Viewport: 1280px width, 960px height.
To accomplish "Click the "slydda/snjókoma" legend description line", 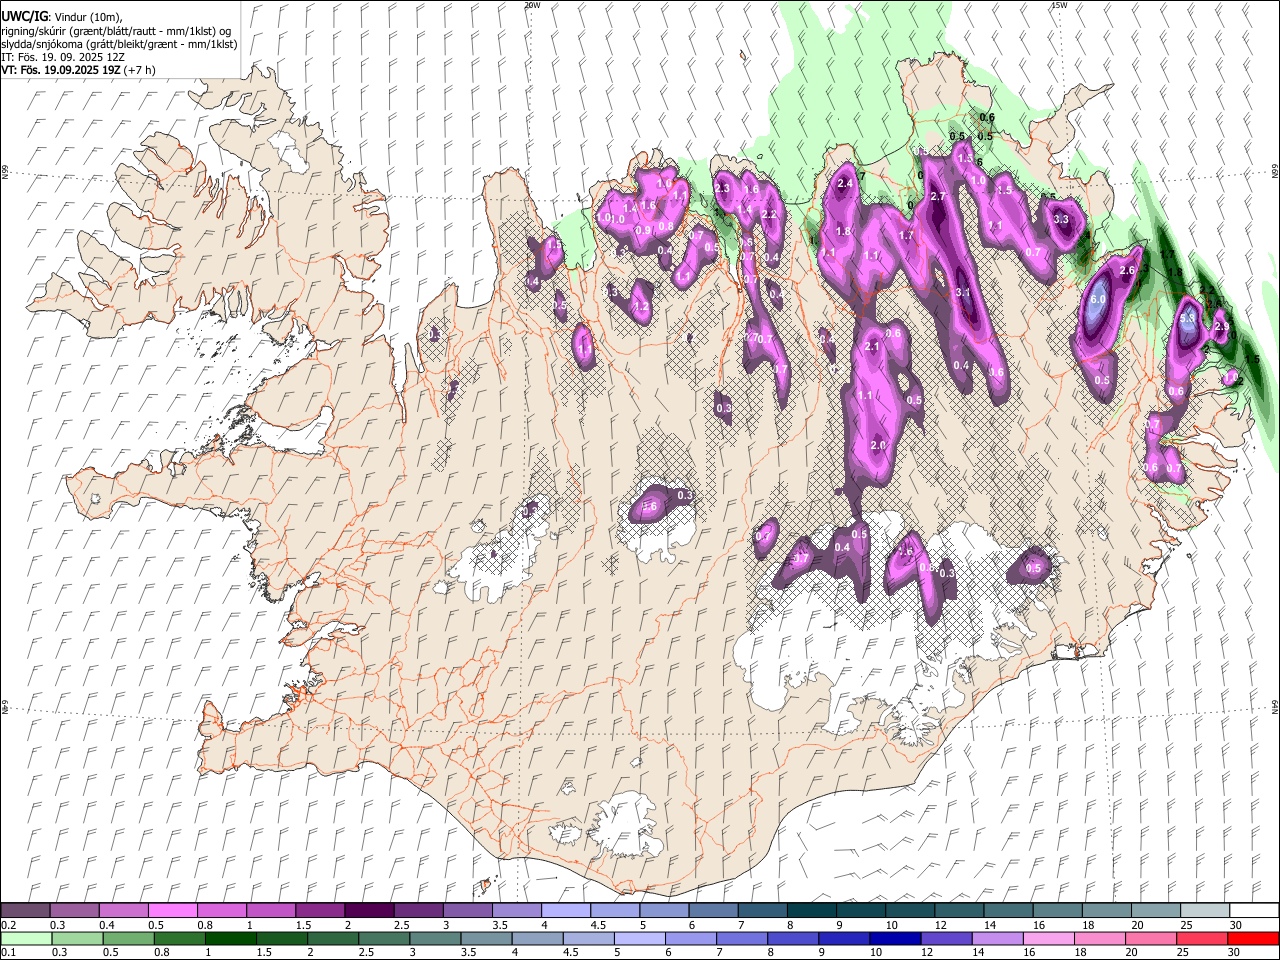I will pyautogui.click(x=119, y=44).
